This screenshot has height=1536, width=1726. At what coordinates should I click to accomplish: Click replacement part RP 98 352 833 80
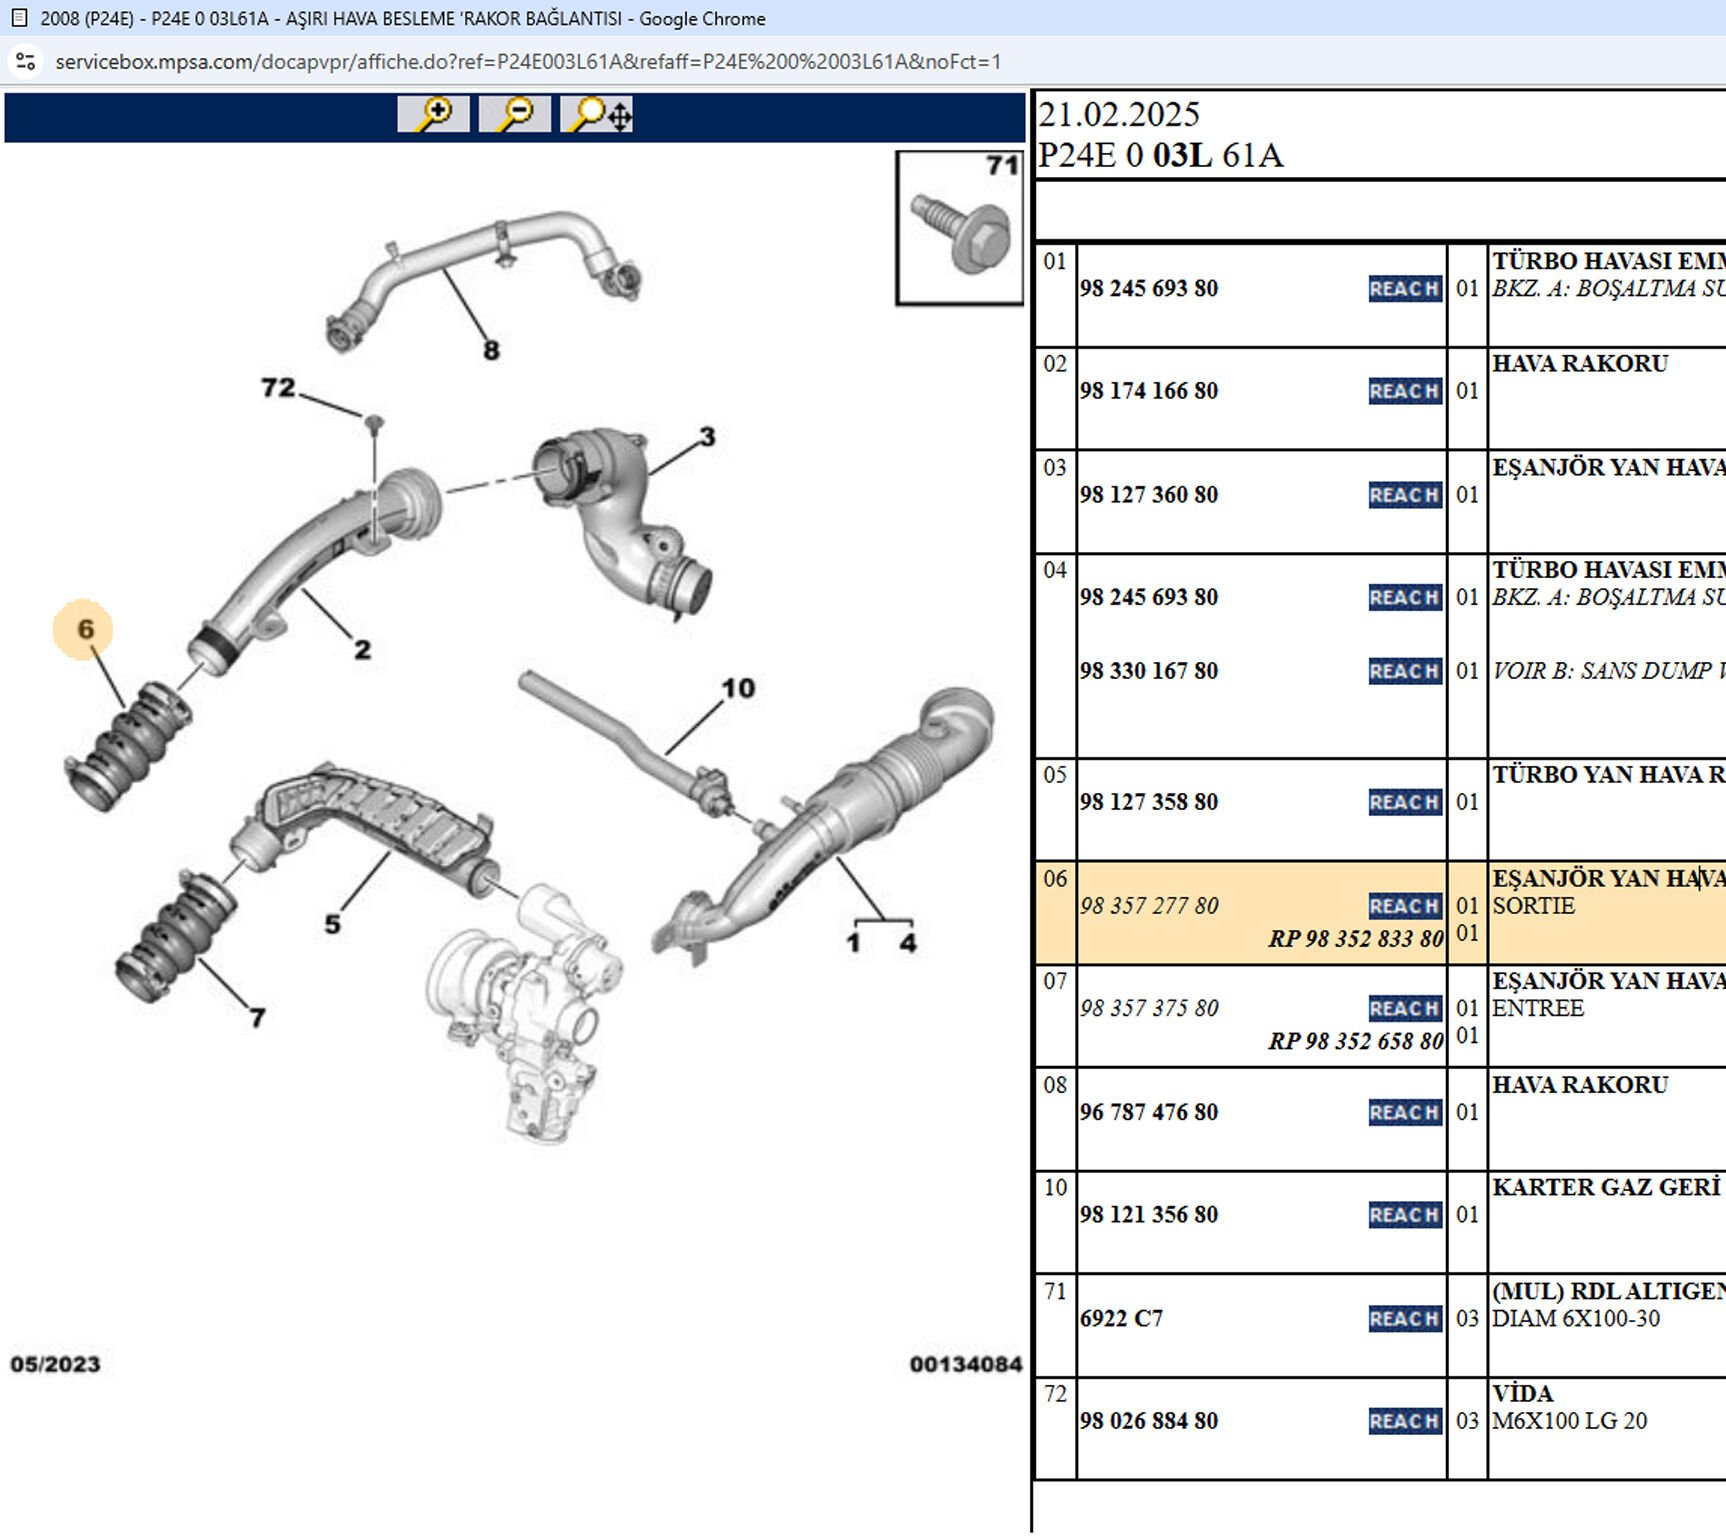coord(1355,939)
